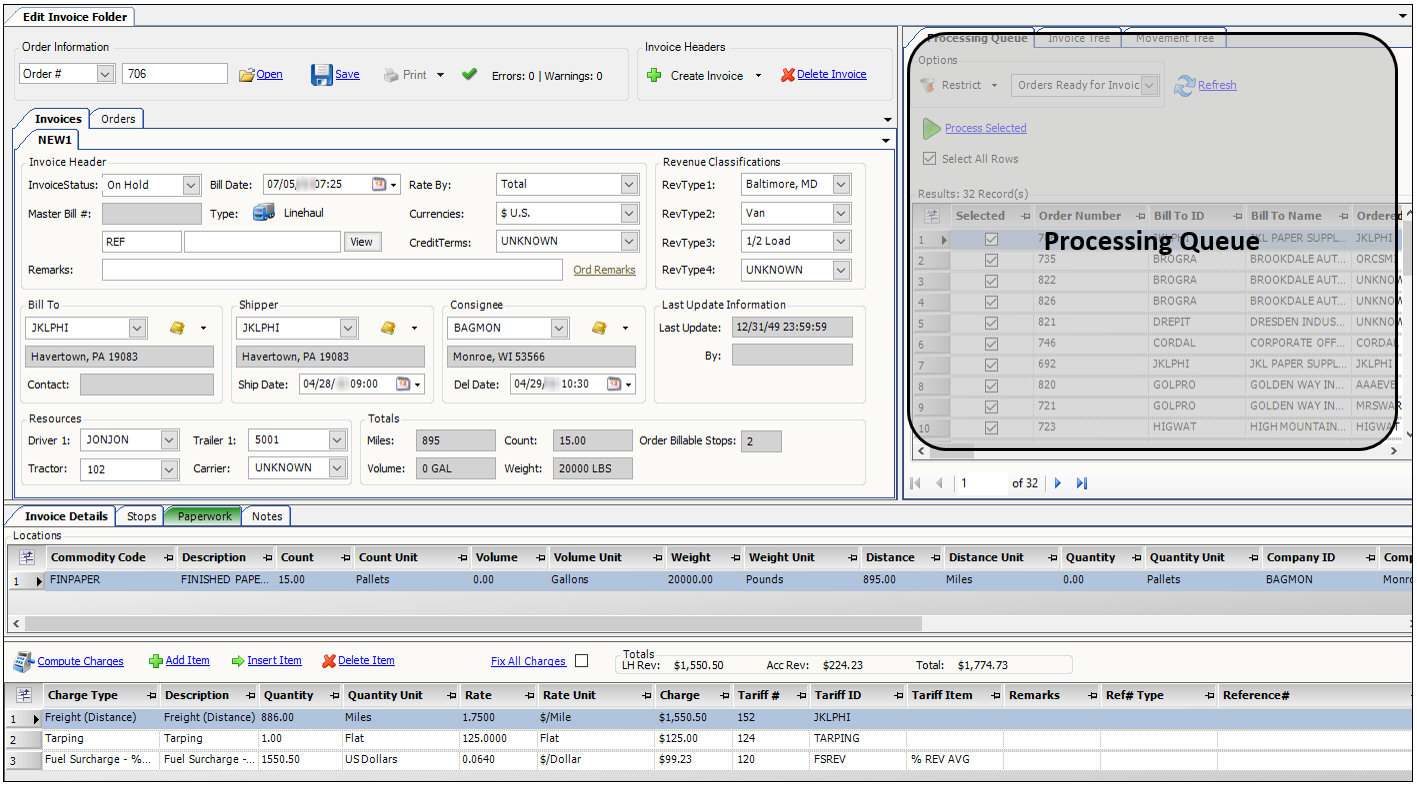
Task: Uncheck Selected box for order 735 row
Action: pos(991,260)
